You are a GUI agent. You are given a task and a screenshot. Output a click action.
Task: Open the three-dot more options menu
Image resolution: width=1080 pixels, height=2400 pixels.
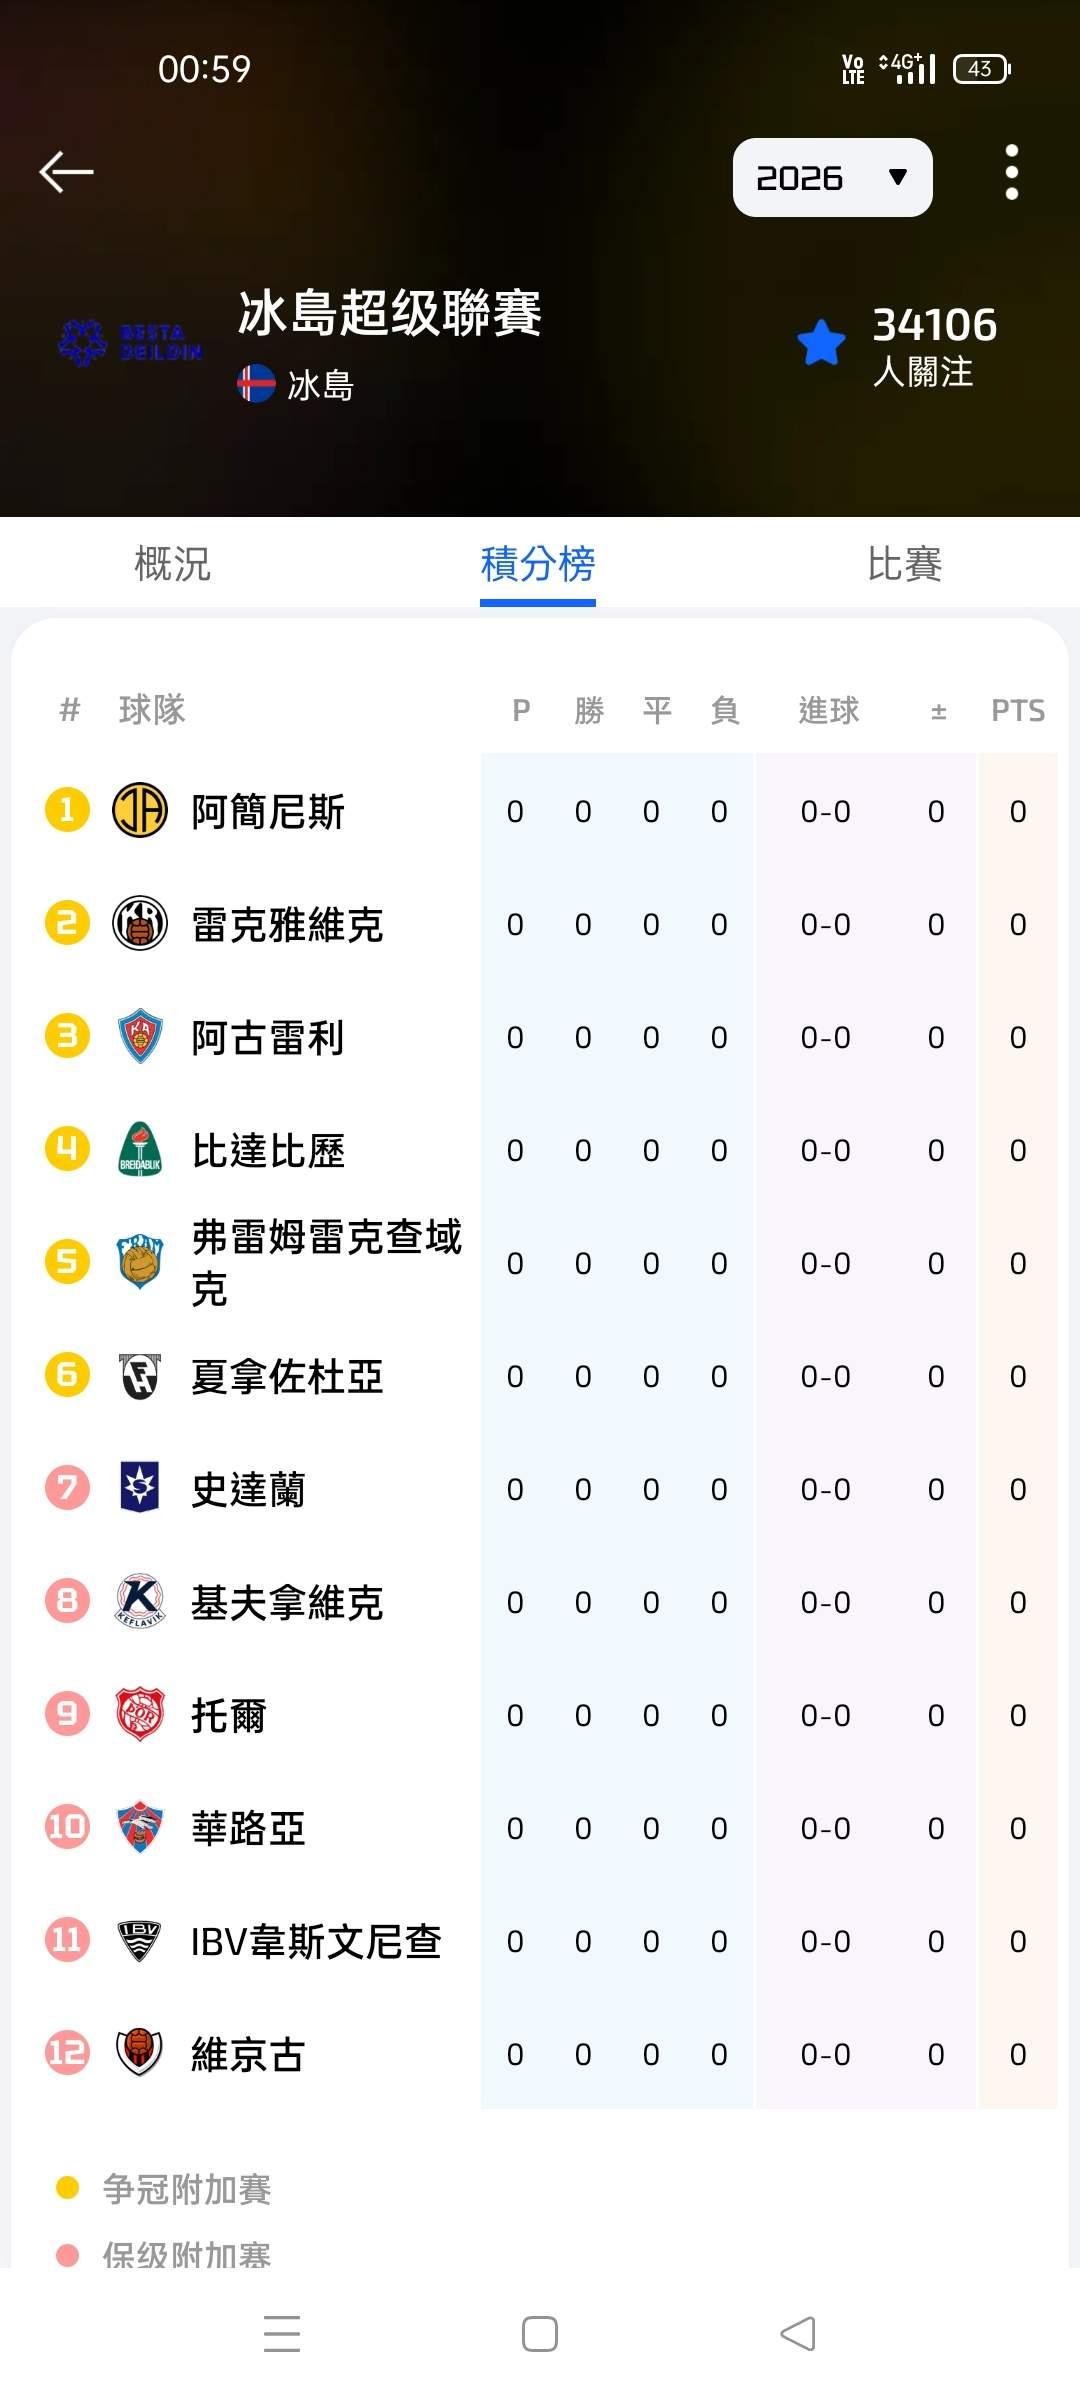[x=1011, y=172]
